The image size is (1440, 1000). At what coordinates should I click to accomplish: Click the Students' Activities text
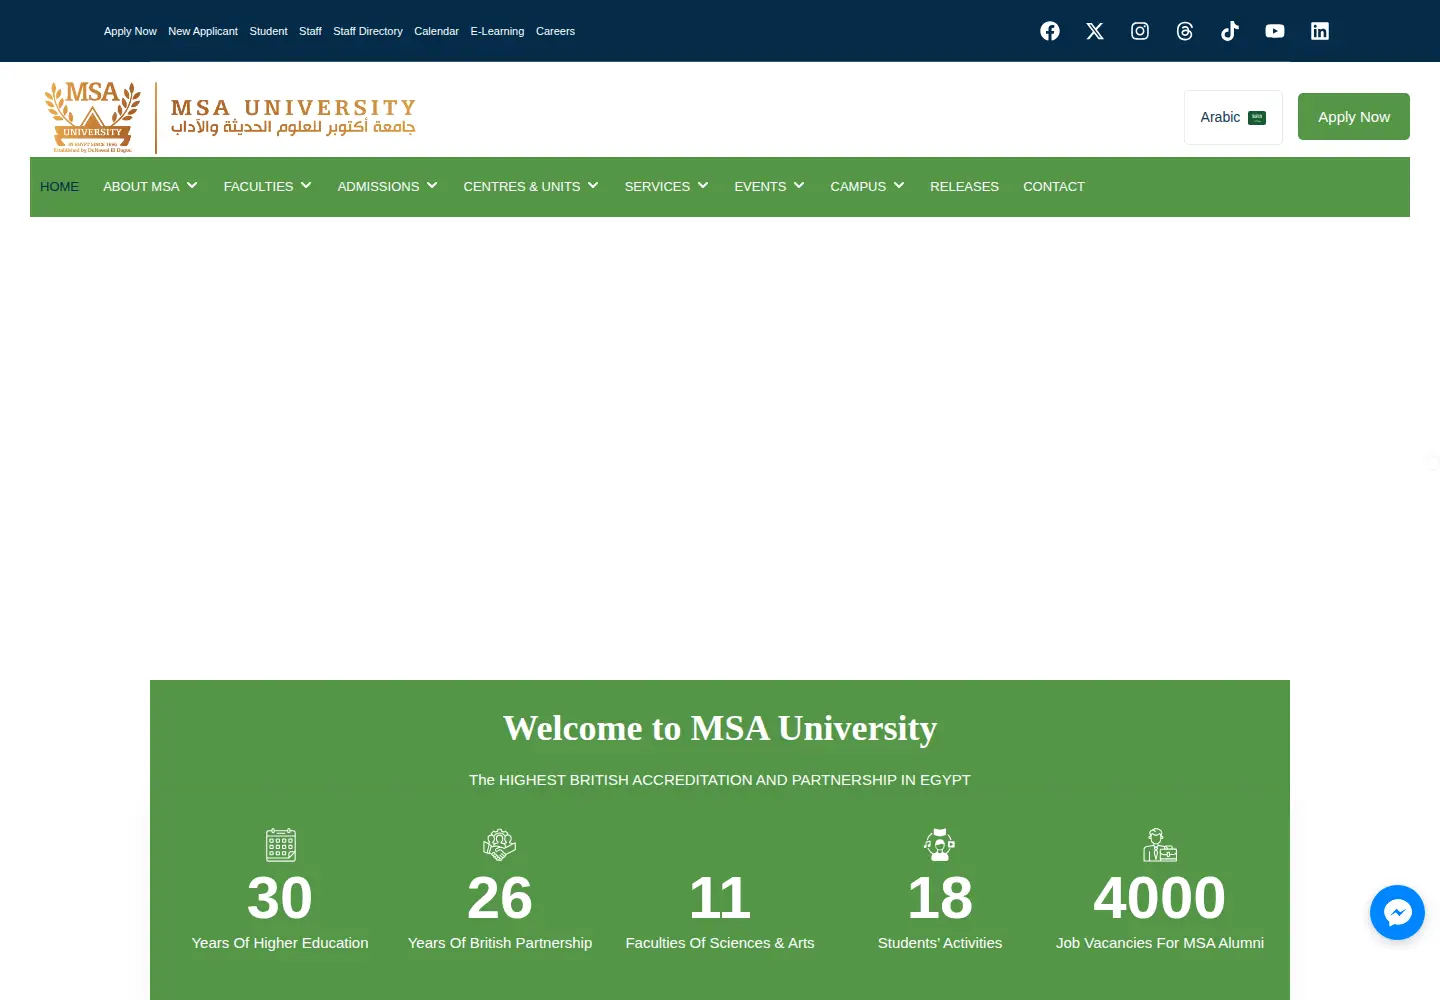[x=940, y=943]
